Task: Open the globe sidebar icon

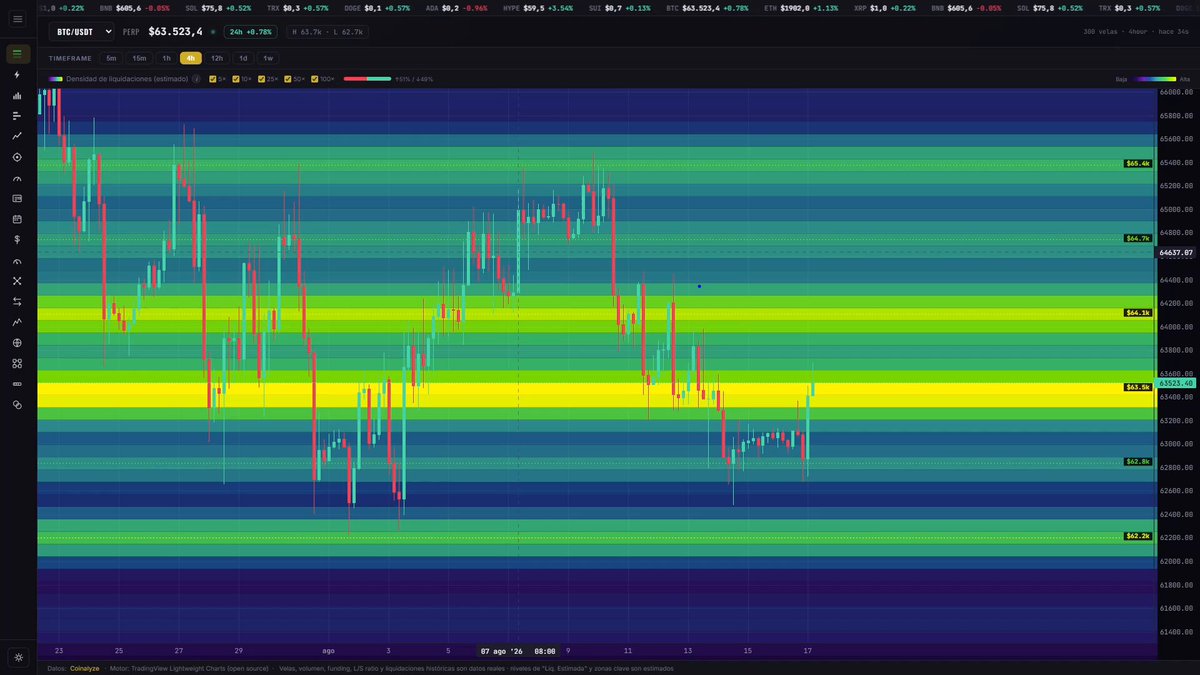Action: (17, 342)
